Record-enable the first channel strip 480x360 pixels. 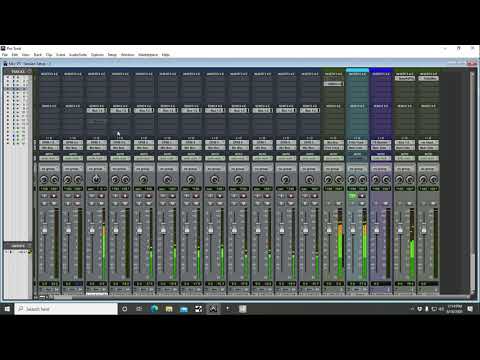coord(53,196)
